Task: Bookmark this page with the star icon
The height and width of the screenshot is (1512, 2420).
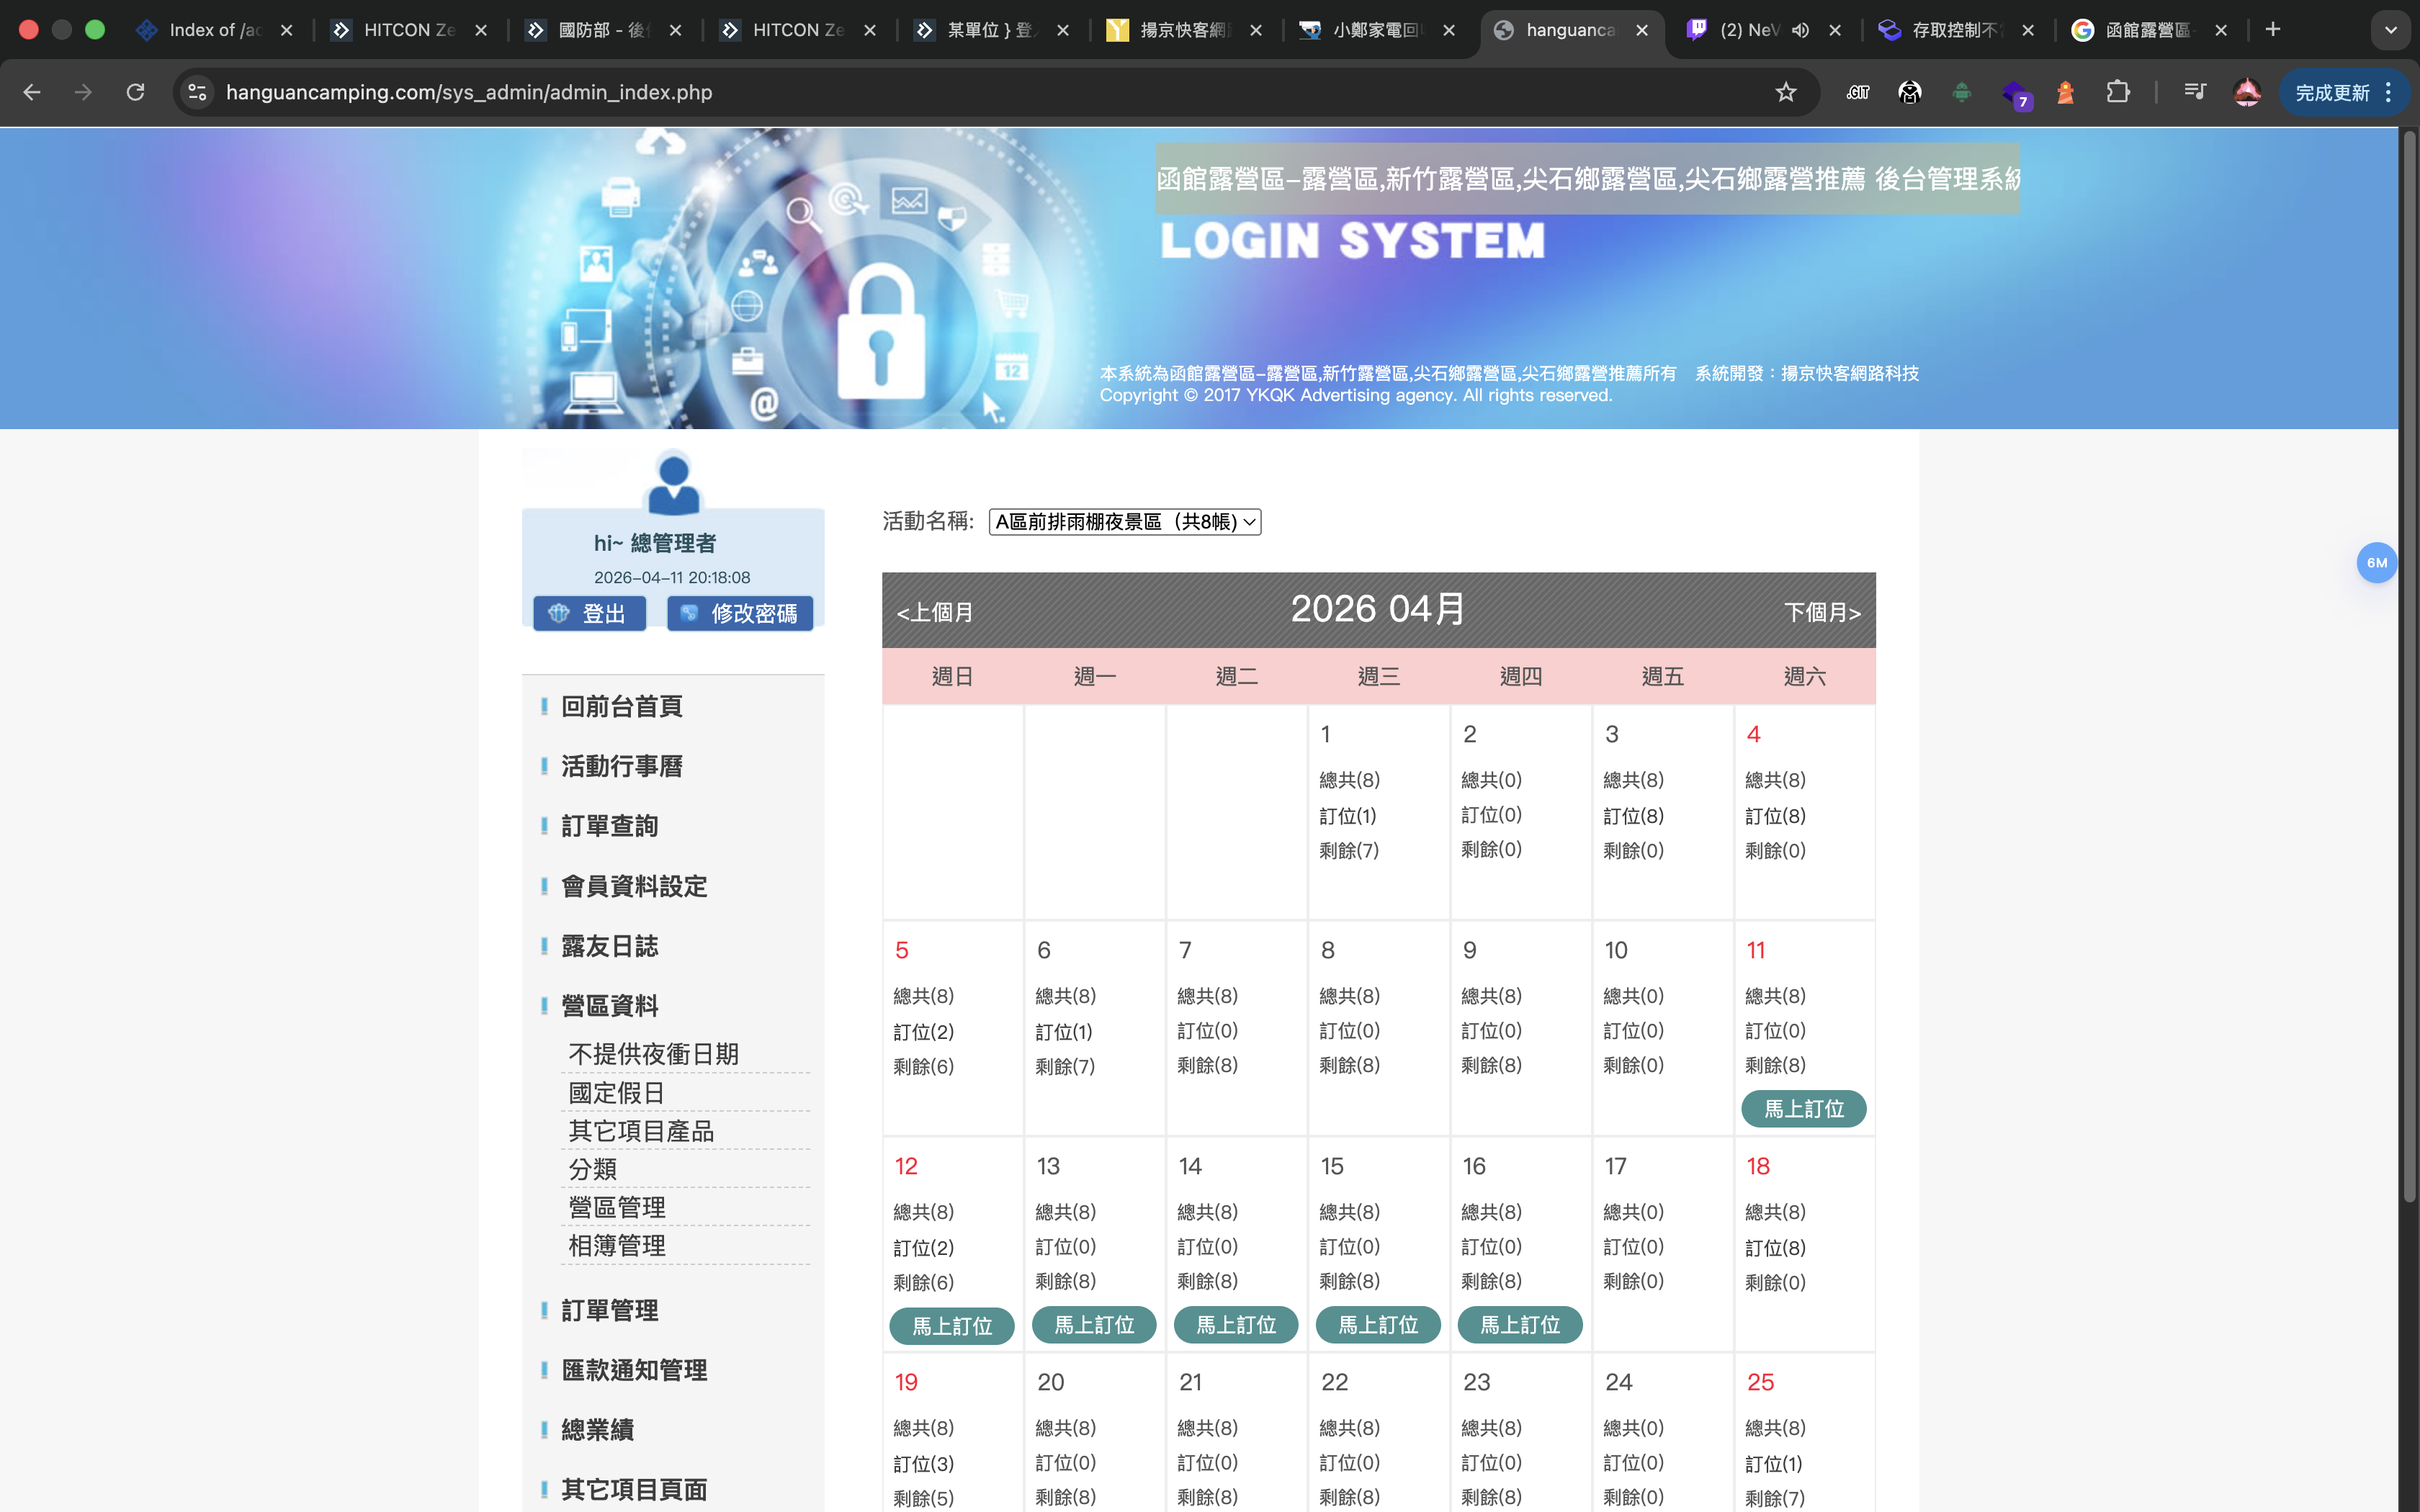Action: (1786, 92)
